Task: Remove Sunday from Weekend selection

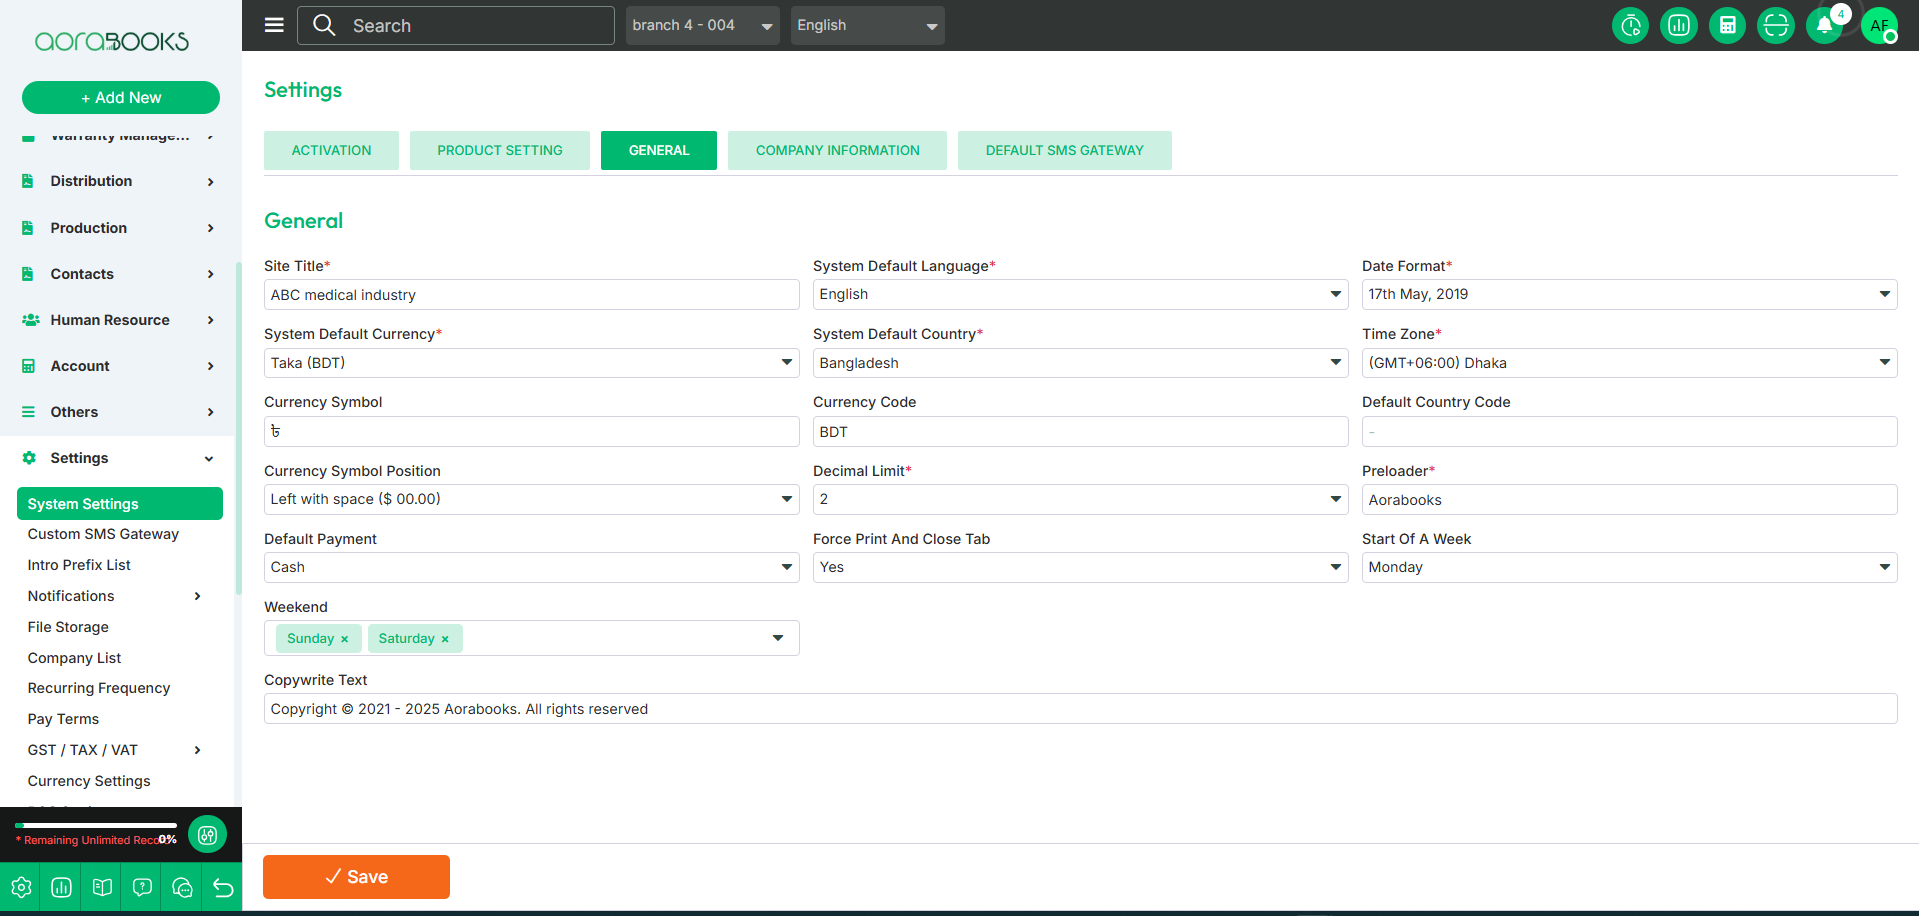Action: coord(345,639)
